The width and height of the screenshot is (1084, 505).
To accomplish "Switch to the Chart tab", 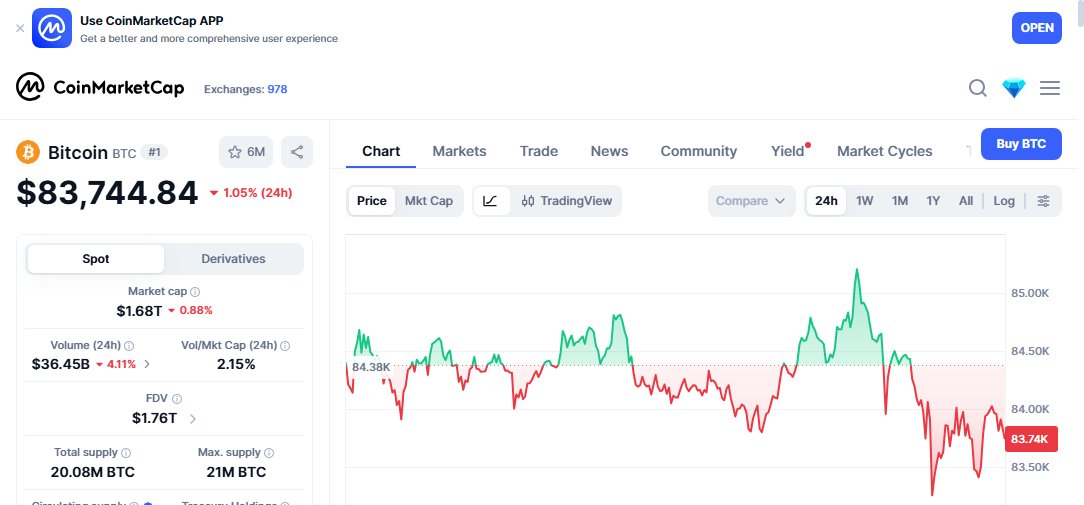I will (381, 151).
